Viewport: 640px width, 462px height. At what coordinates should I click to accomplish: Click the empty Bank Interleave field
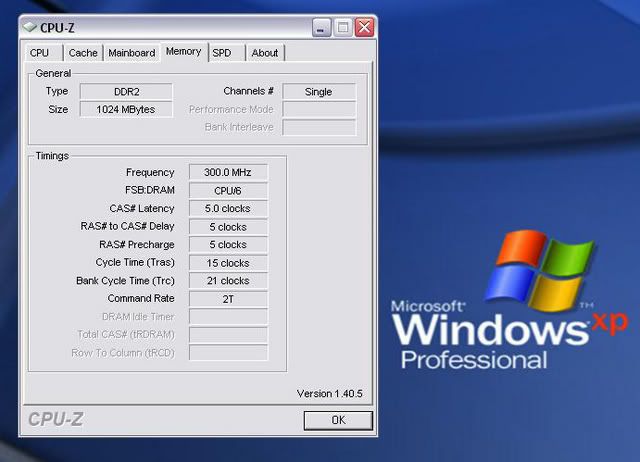click(x=319, y=127)
